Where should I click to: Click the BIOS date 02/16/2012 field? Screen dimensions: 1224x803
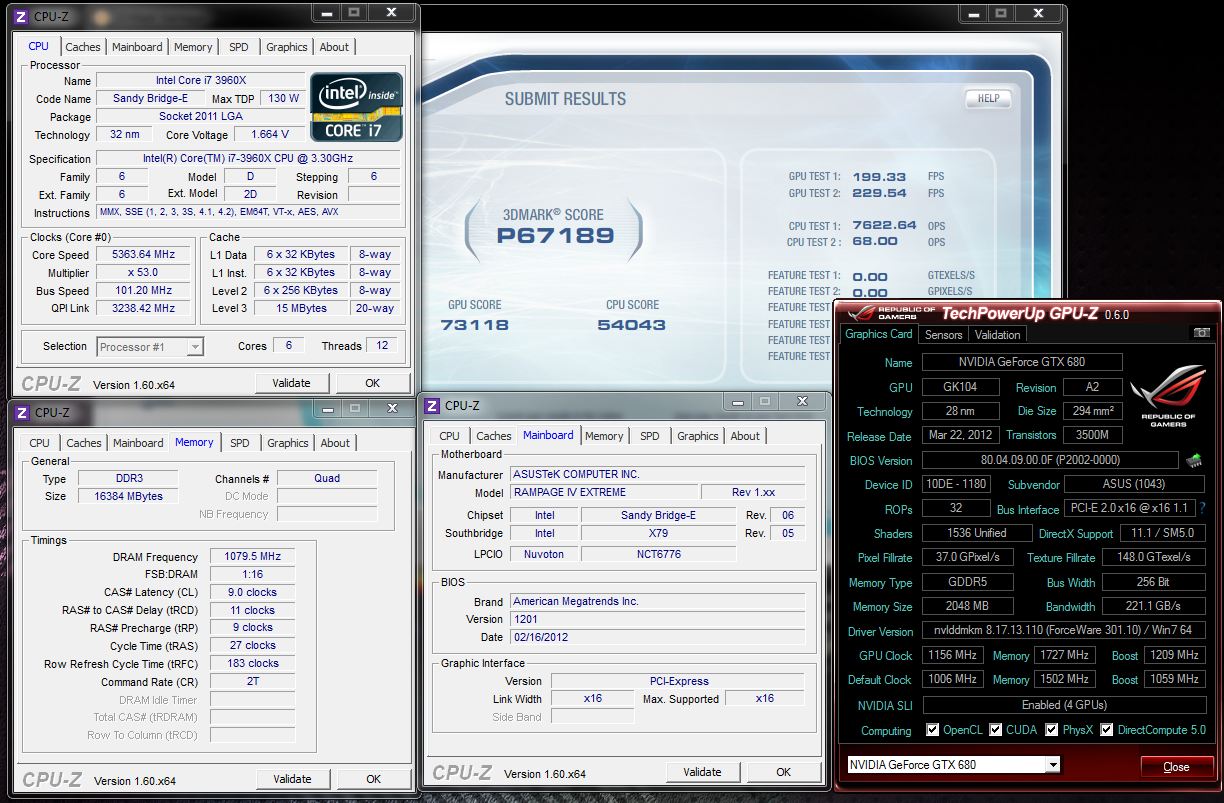657,638
